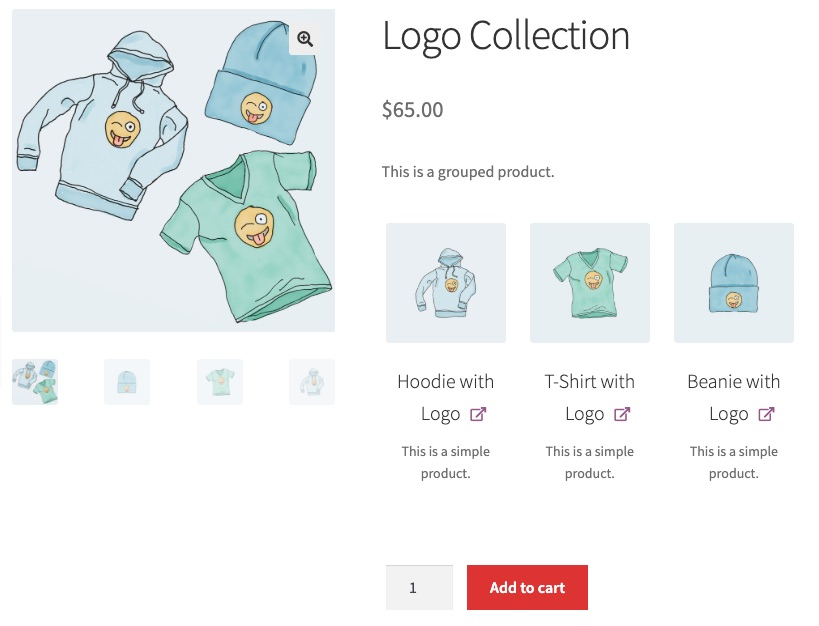
Task: Click the main Logo Collection product image
Action: coord(173,170)
